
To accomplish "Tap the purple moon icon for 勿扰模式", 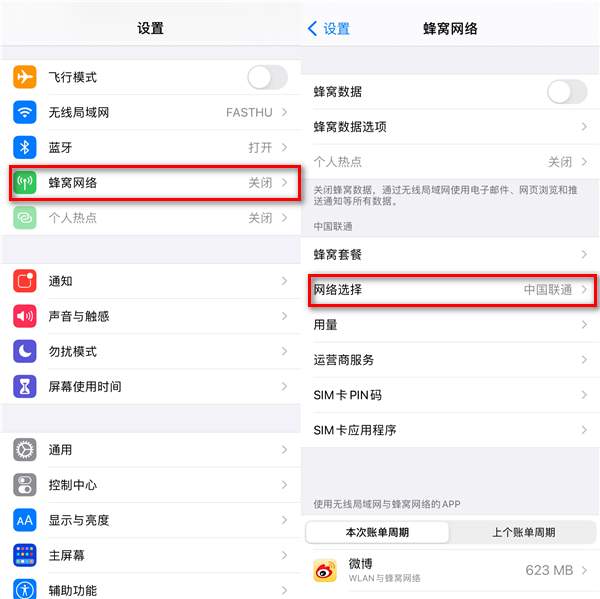I will (x=25, y=351).
